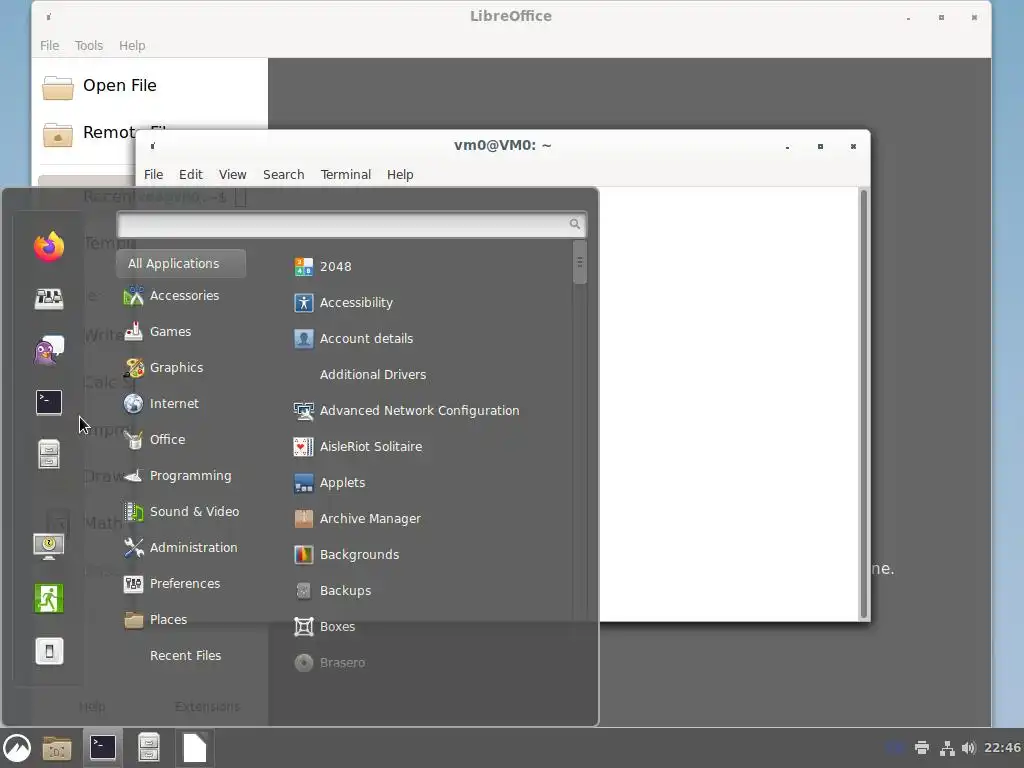
Task: Open file manager from taskbar
Action: (149, 748)
